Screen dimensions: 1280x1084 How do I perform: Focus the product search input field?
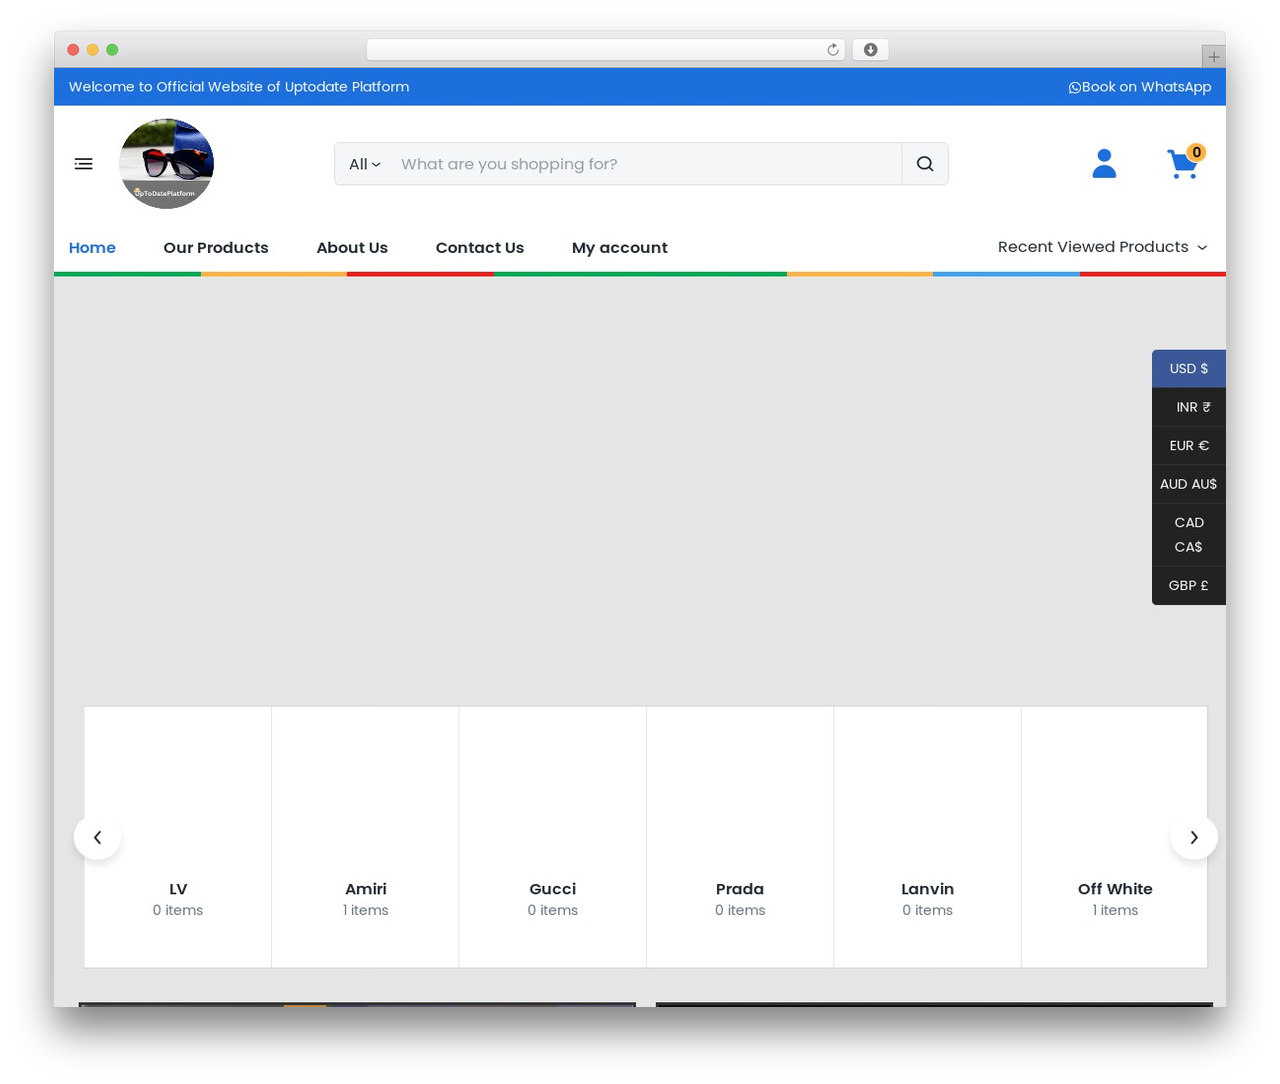pyautogui.click(x=645, y=164)
